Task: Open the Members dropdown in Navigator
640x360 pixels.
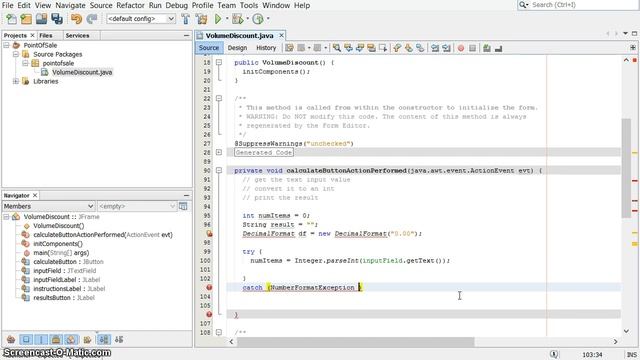Action: click(x=49, y=207)
